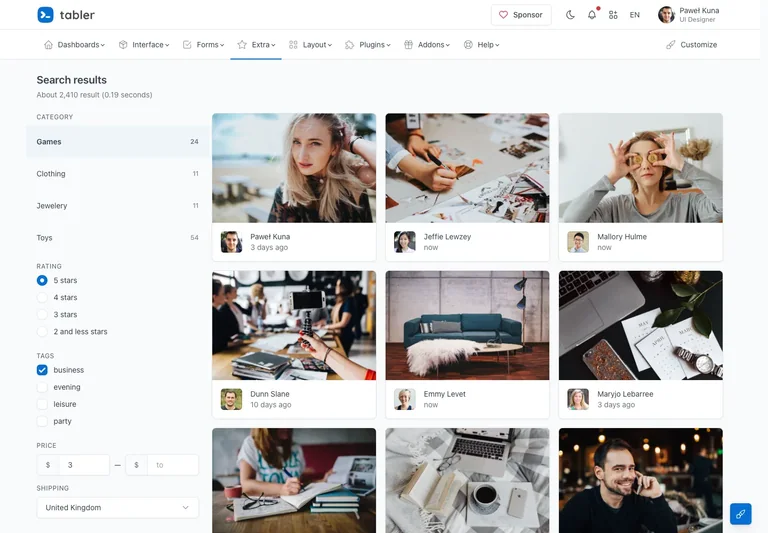Expand the Extra menu

[x=256, y=45]
